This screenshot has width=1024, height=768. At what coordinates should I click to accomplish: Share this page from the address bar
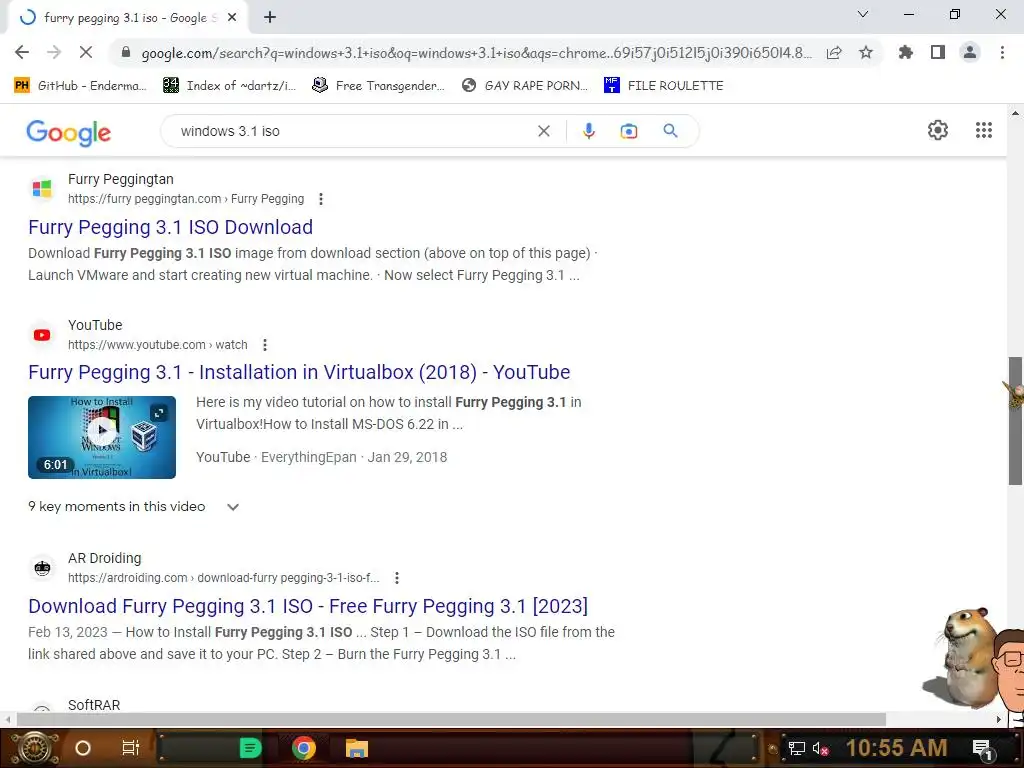[834, 52]
